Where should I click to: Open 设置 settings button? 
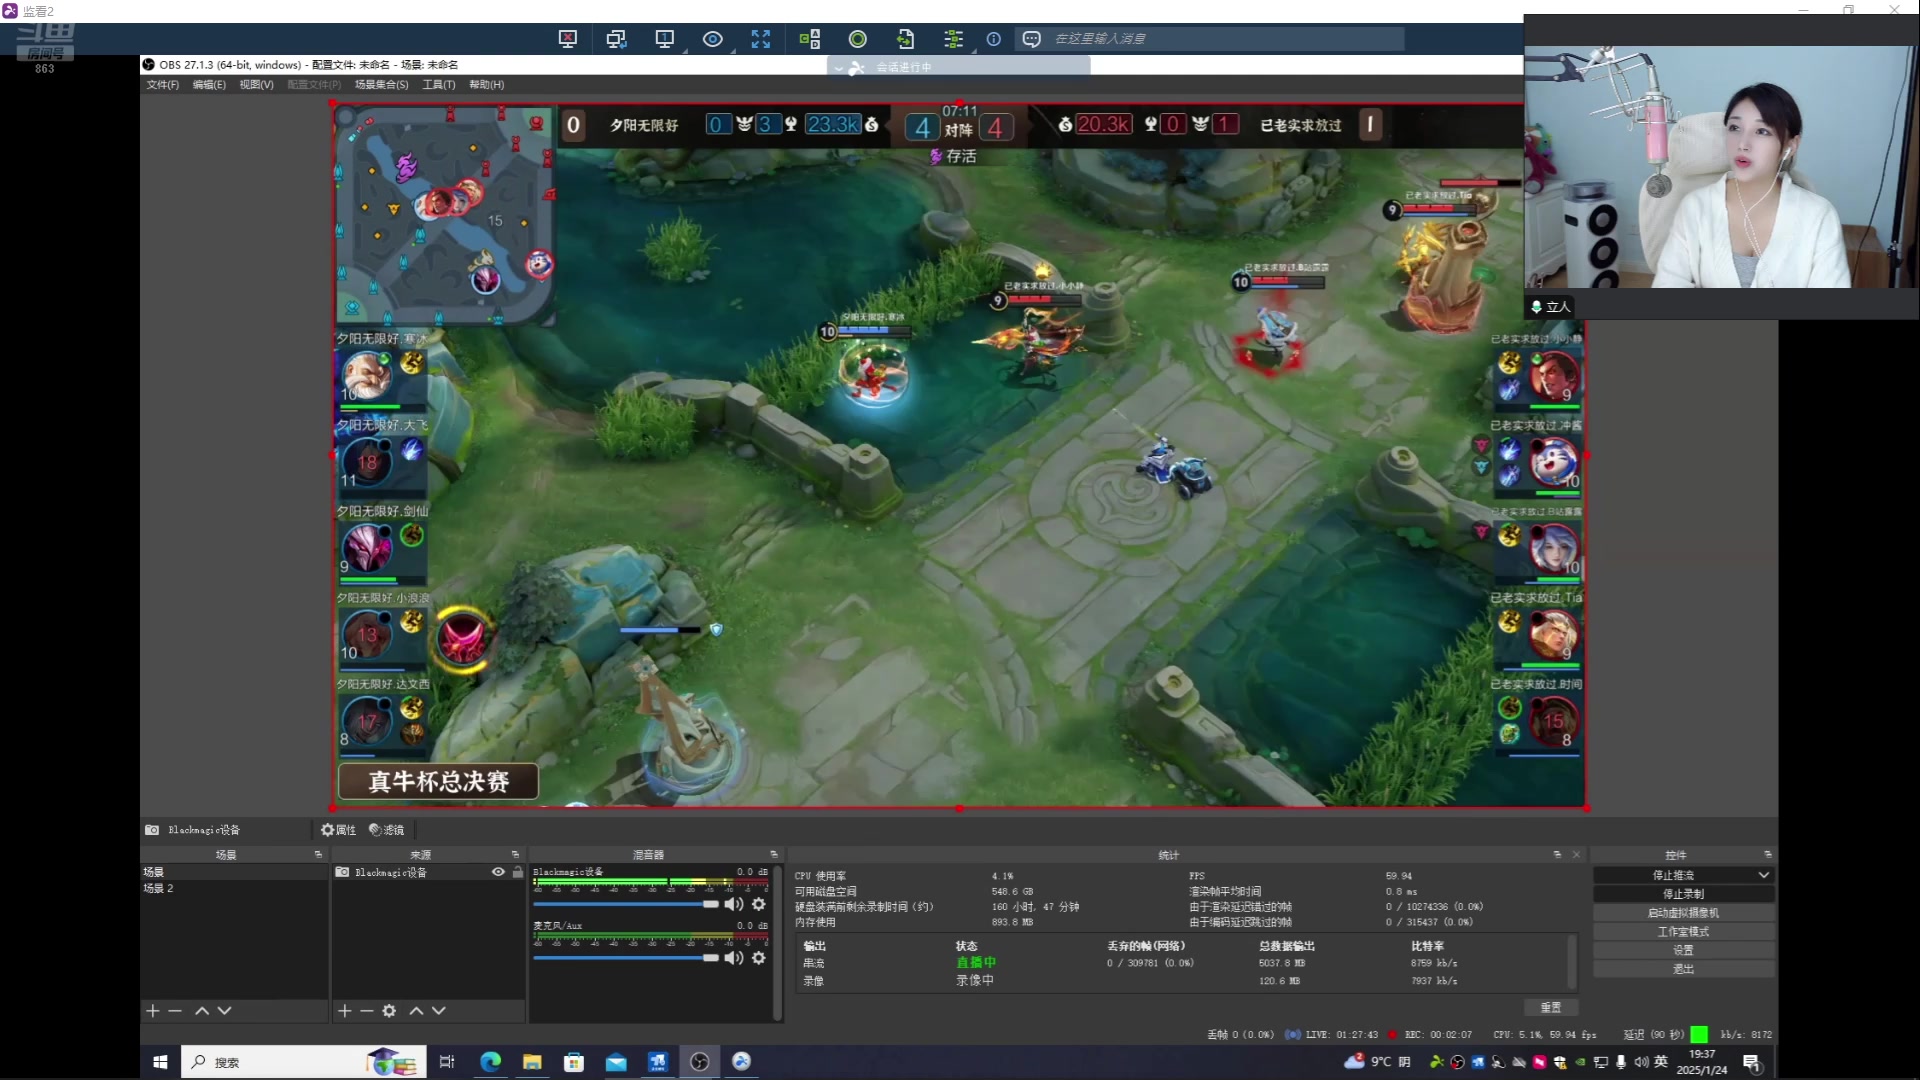tap(1684, 951)
